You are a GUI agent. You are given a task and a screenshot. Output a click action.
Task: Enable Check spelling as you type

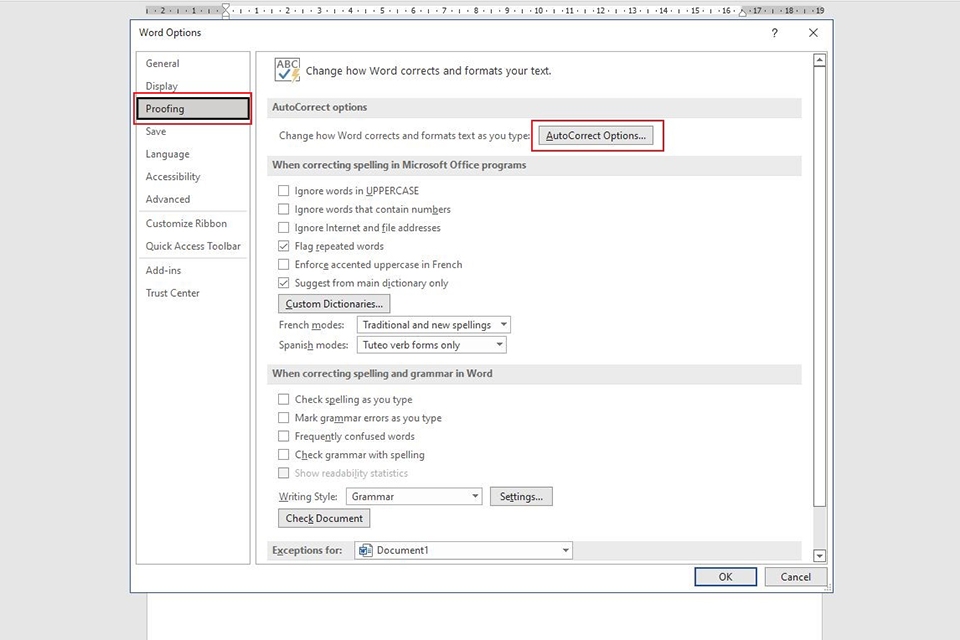(283, 399)
